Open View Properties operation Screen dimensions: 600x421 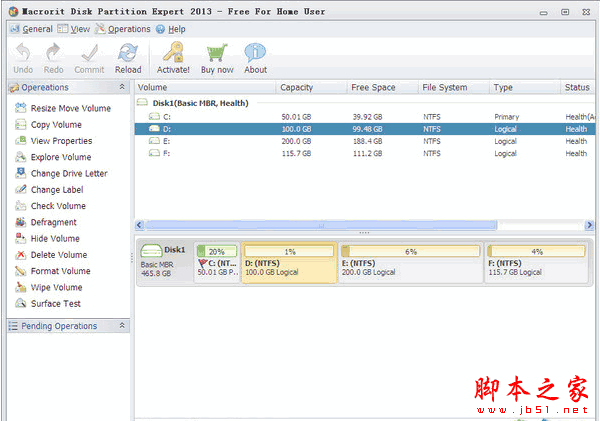click(54, 141)
